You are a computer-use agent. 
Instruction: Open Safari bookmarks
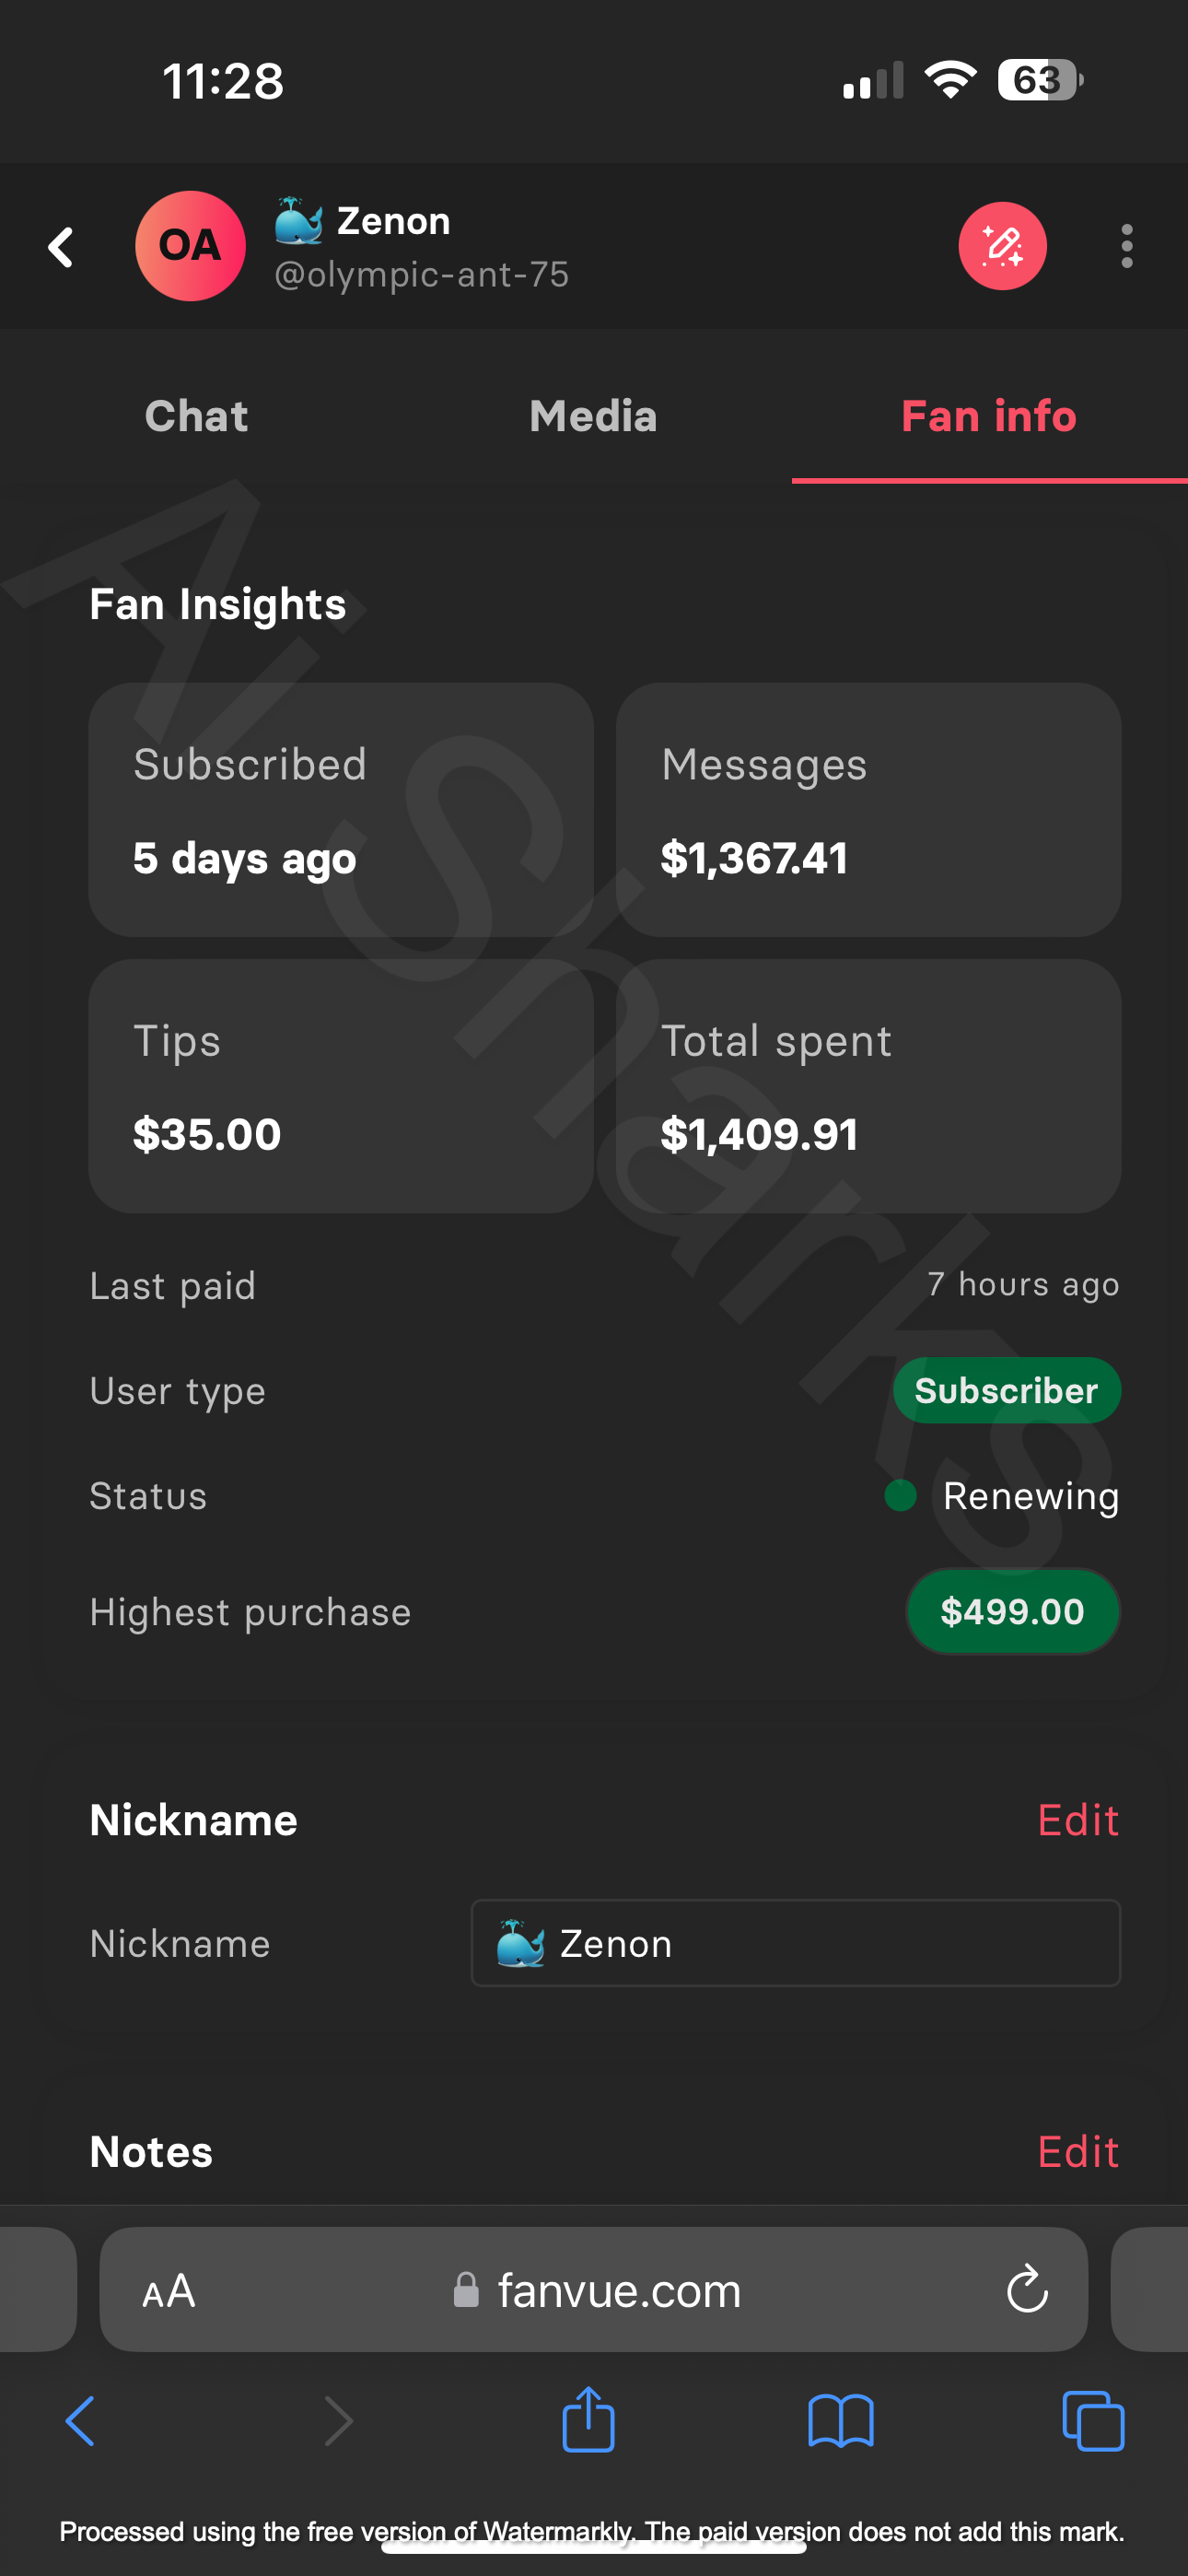840,2421
